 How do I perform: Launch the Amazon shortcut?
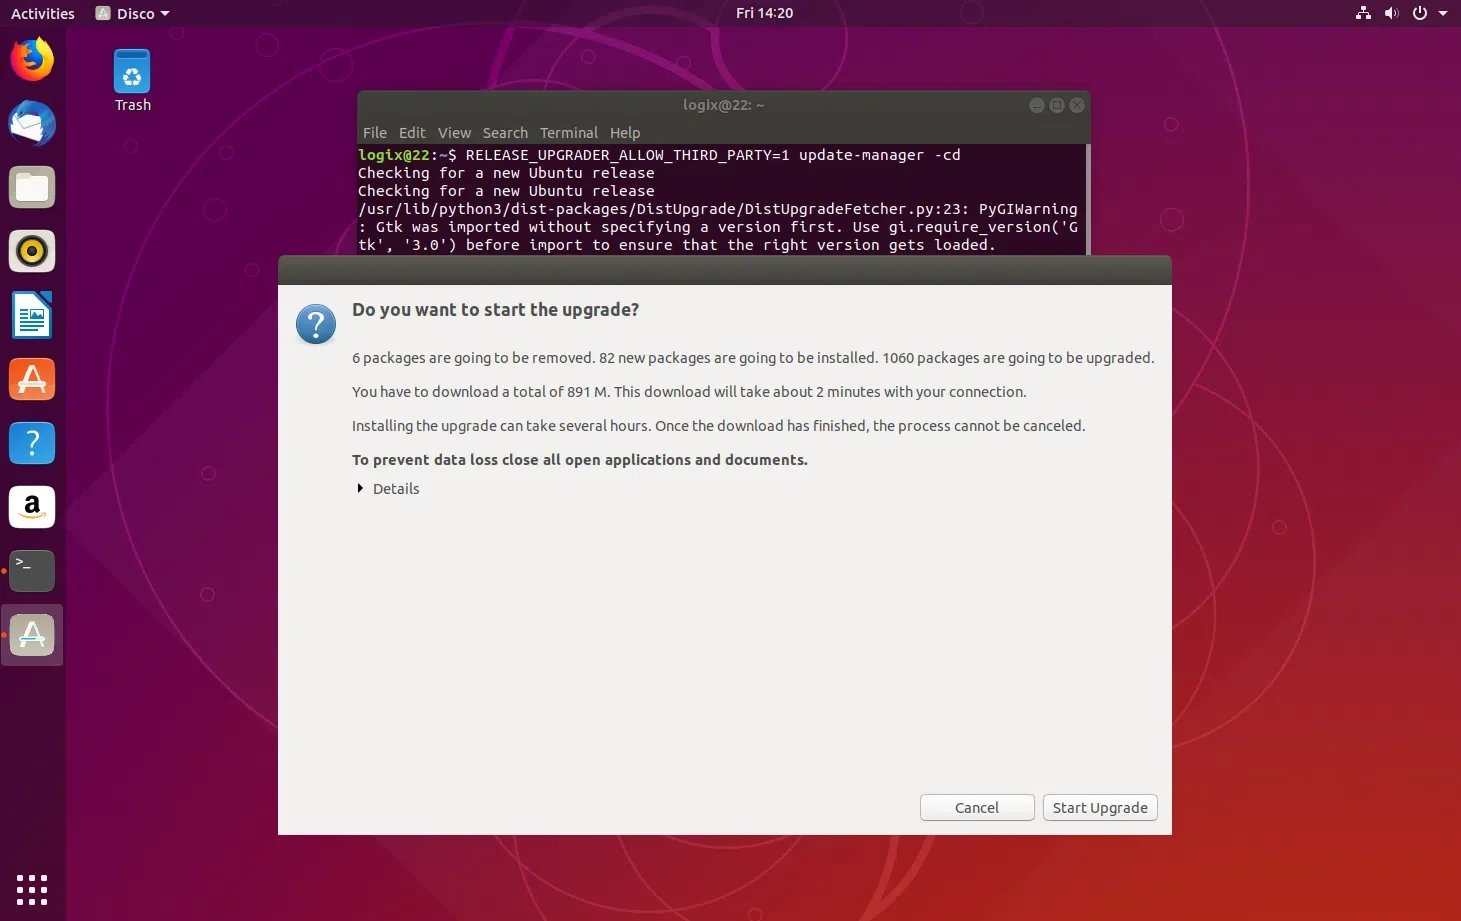click(x=32, y=507)
